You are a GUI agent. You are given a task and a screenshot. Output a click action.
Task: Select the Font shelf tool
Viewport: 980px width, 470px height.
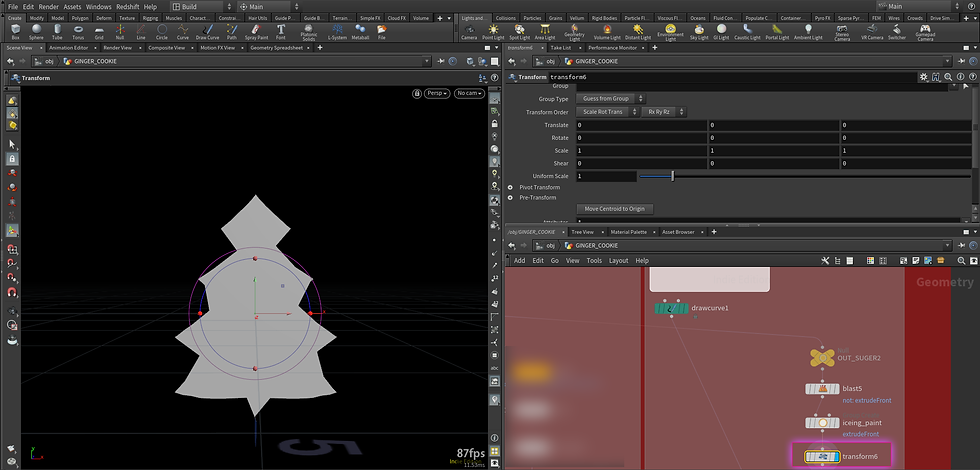(281, 32)
